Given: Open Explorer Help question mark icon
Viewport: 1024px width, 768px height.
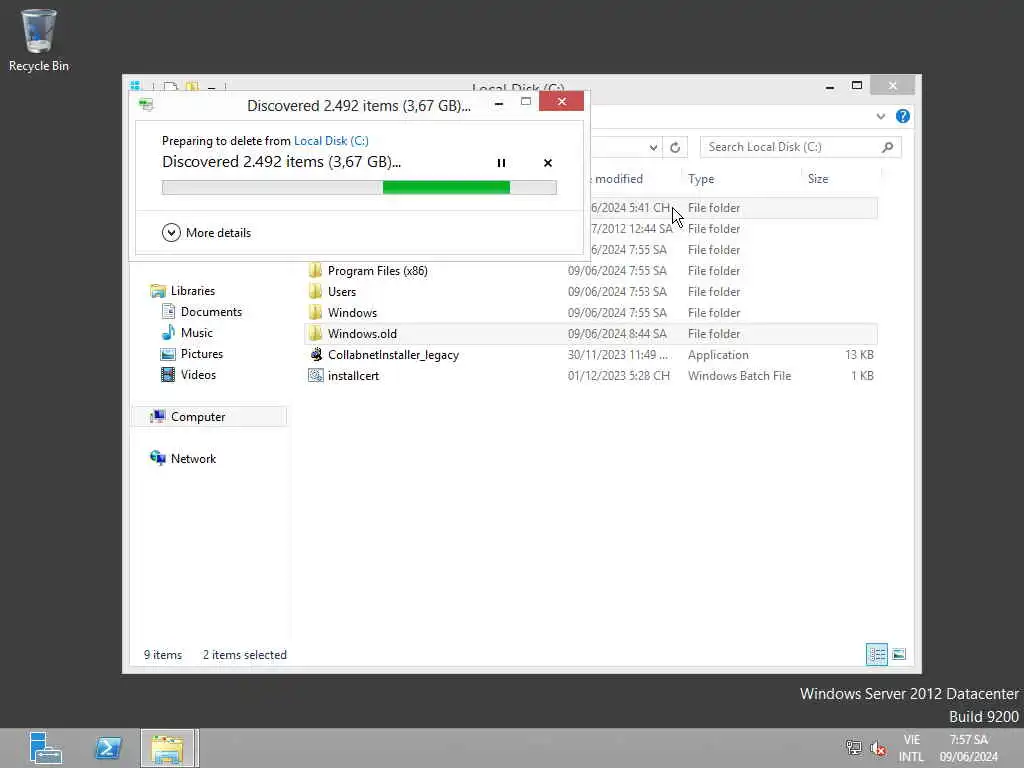Looking at the screenshot, I should pos(903,116).
